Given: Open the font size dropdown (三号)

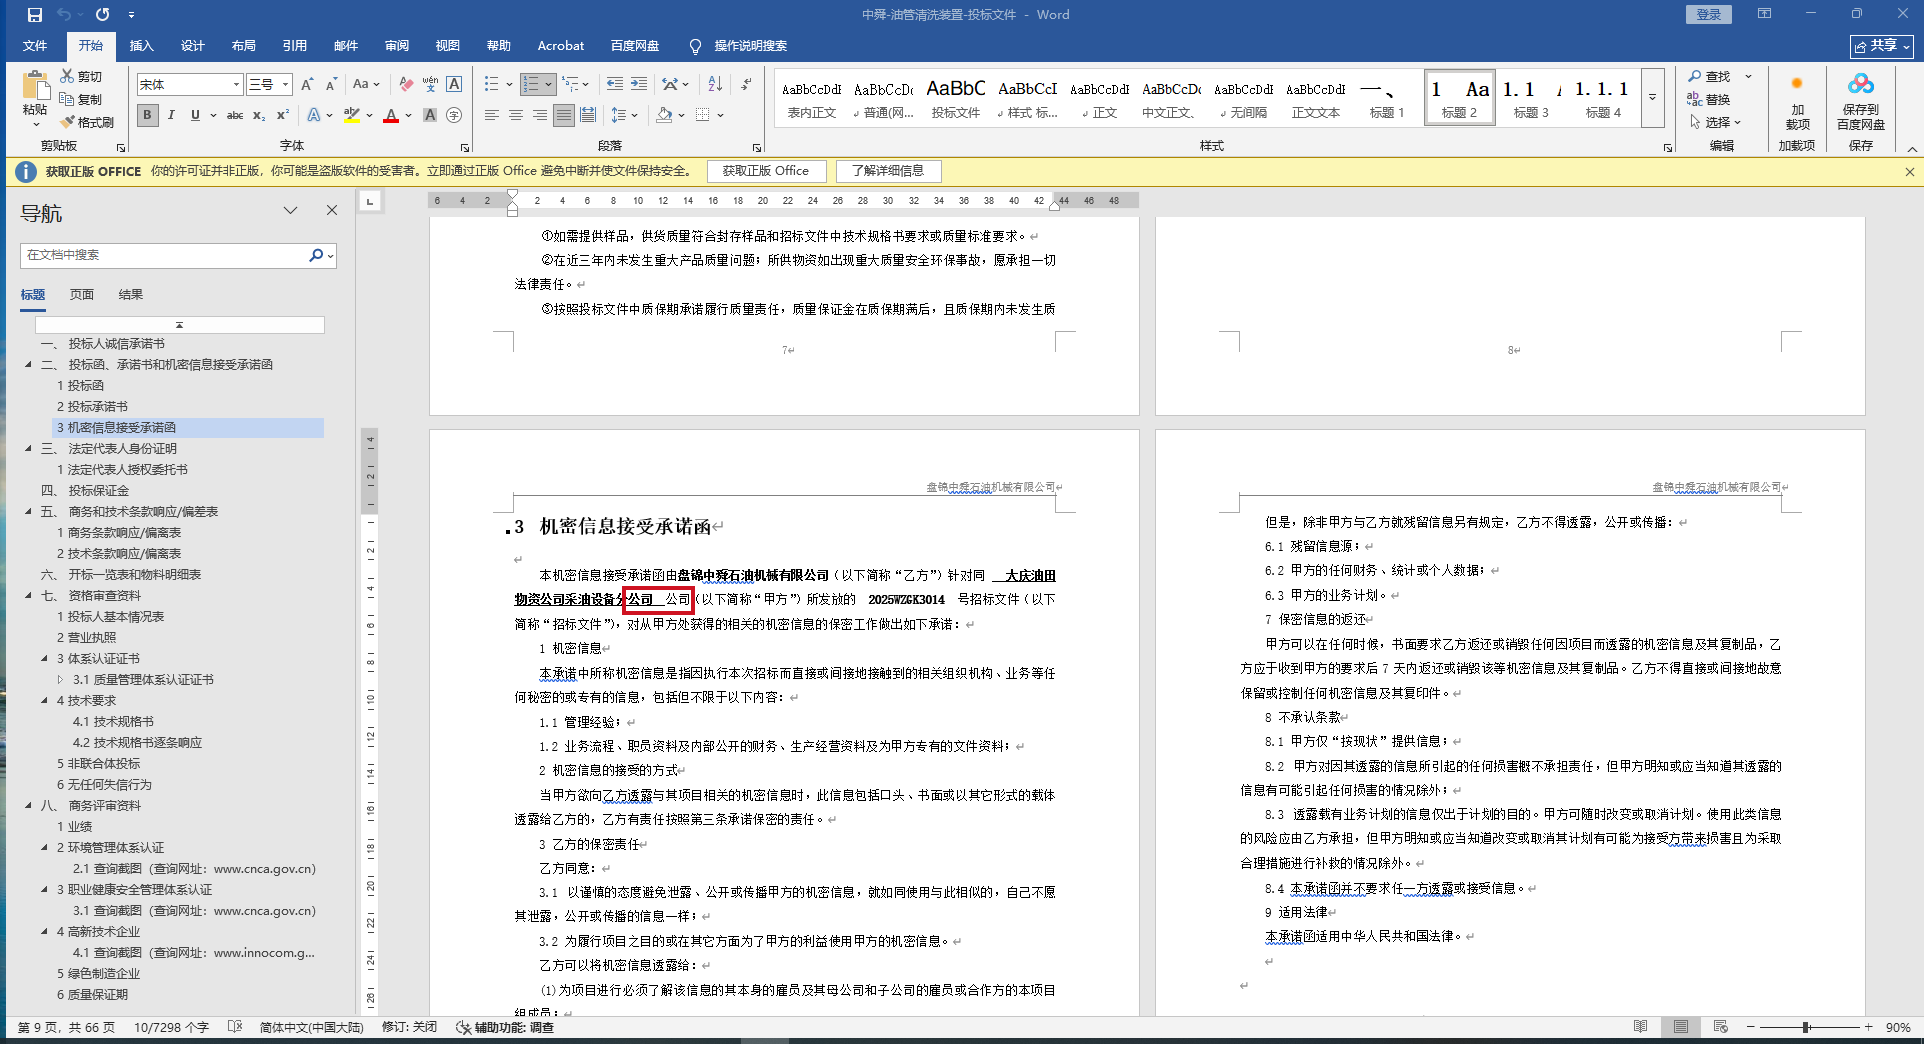Looking at the screenshot, I should pyautogui.click(x=285, y=85).
